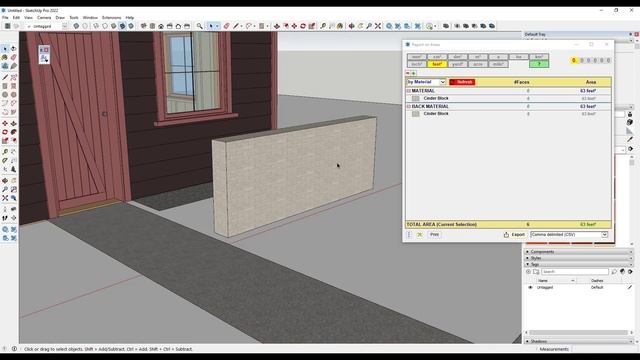Click the Zoom Extents icon in top toolbar
Image resolution: width=640 pixels, height=360 pixels.
point(378,26)
